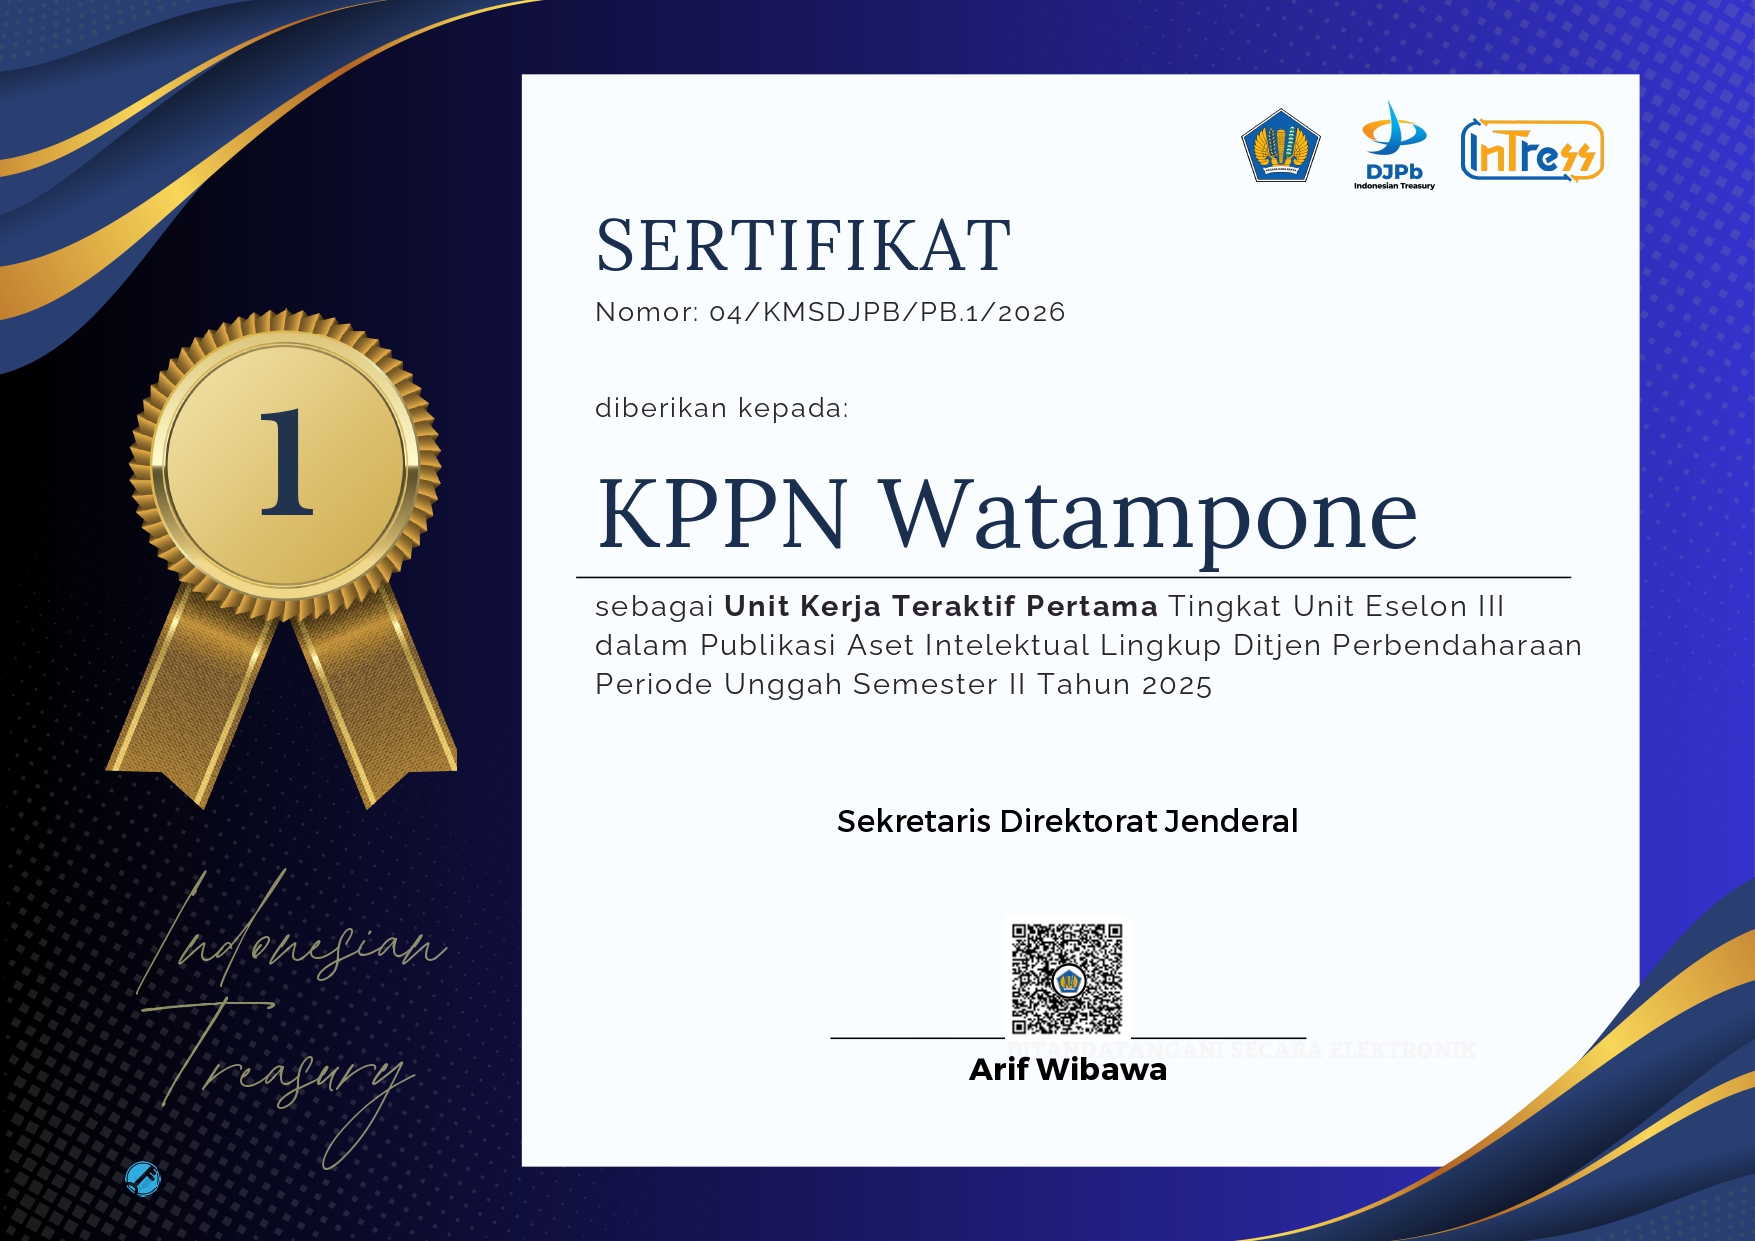This screenshot has height=1241, width=1755.
Task: Click the bold text 'Unit Kerja Teraktif Pertama'
Action: [x=940, y=606]
